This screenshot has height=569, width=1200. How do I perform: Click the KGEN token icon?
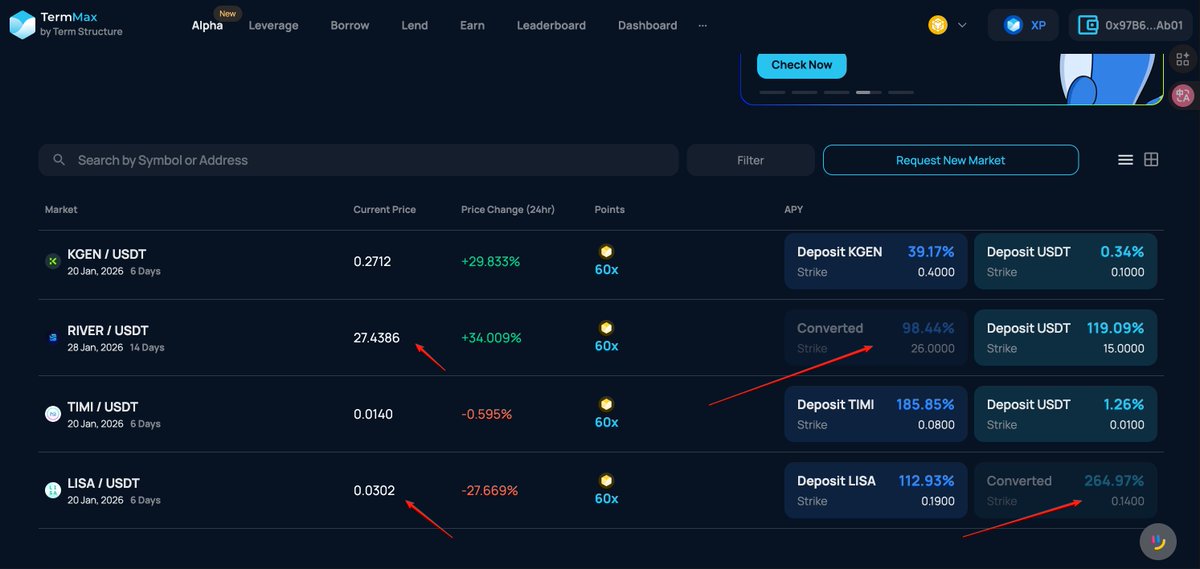tap(53, 261)
